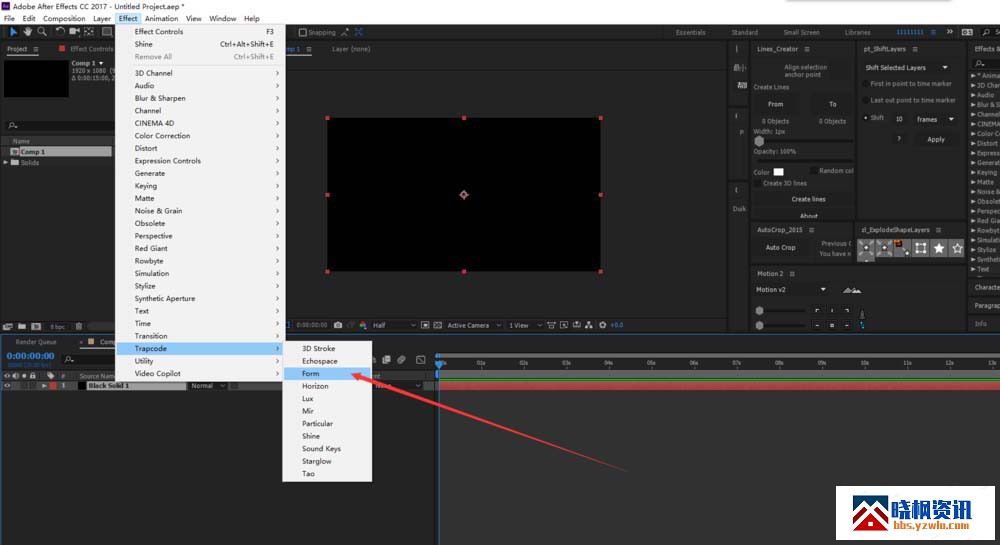The width and height of the screenshot is (1000, 545).
Task: Open Shift Selected Layers dropdown
Action: pyautogui.click(x=906, y=68)
